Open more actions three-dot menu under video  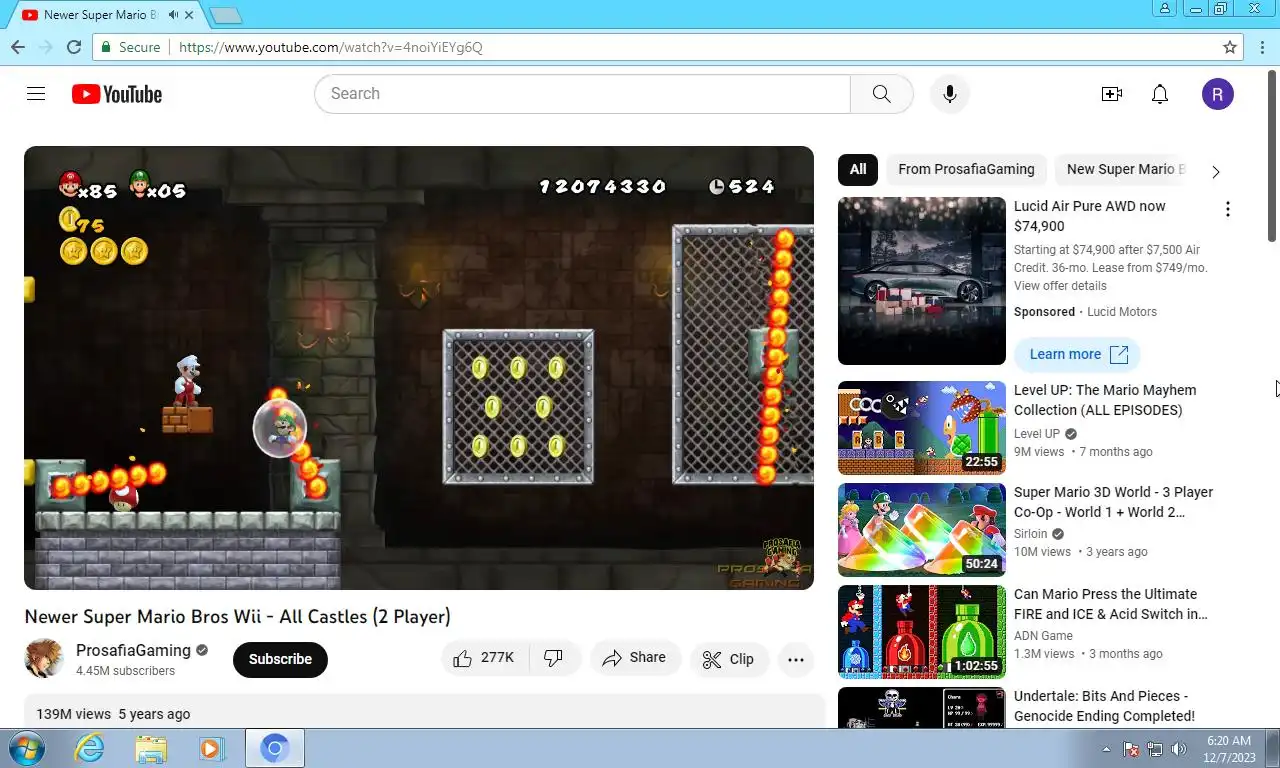(796, 659)
